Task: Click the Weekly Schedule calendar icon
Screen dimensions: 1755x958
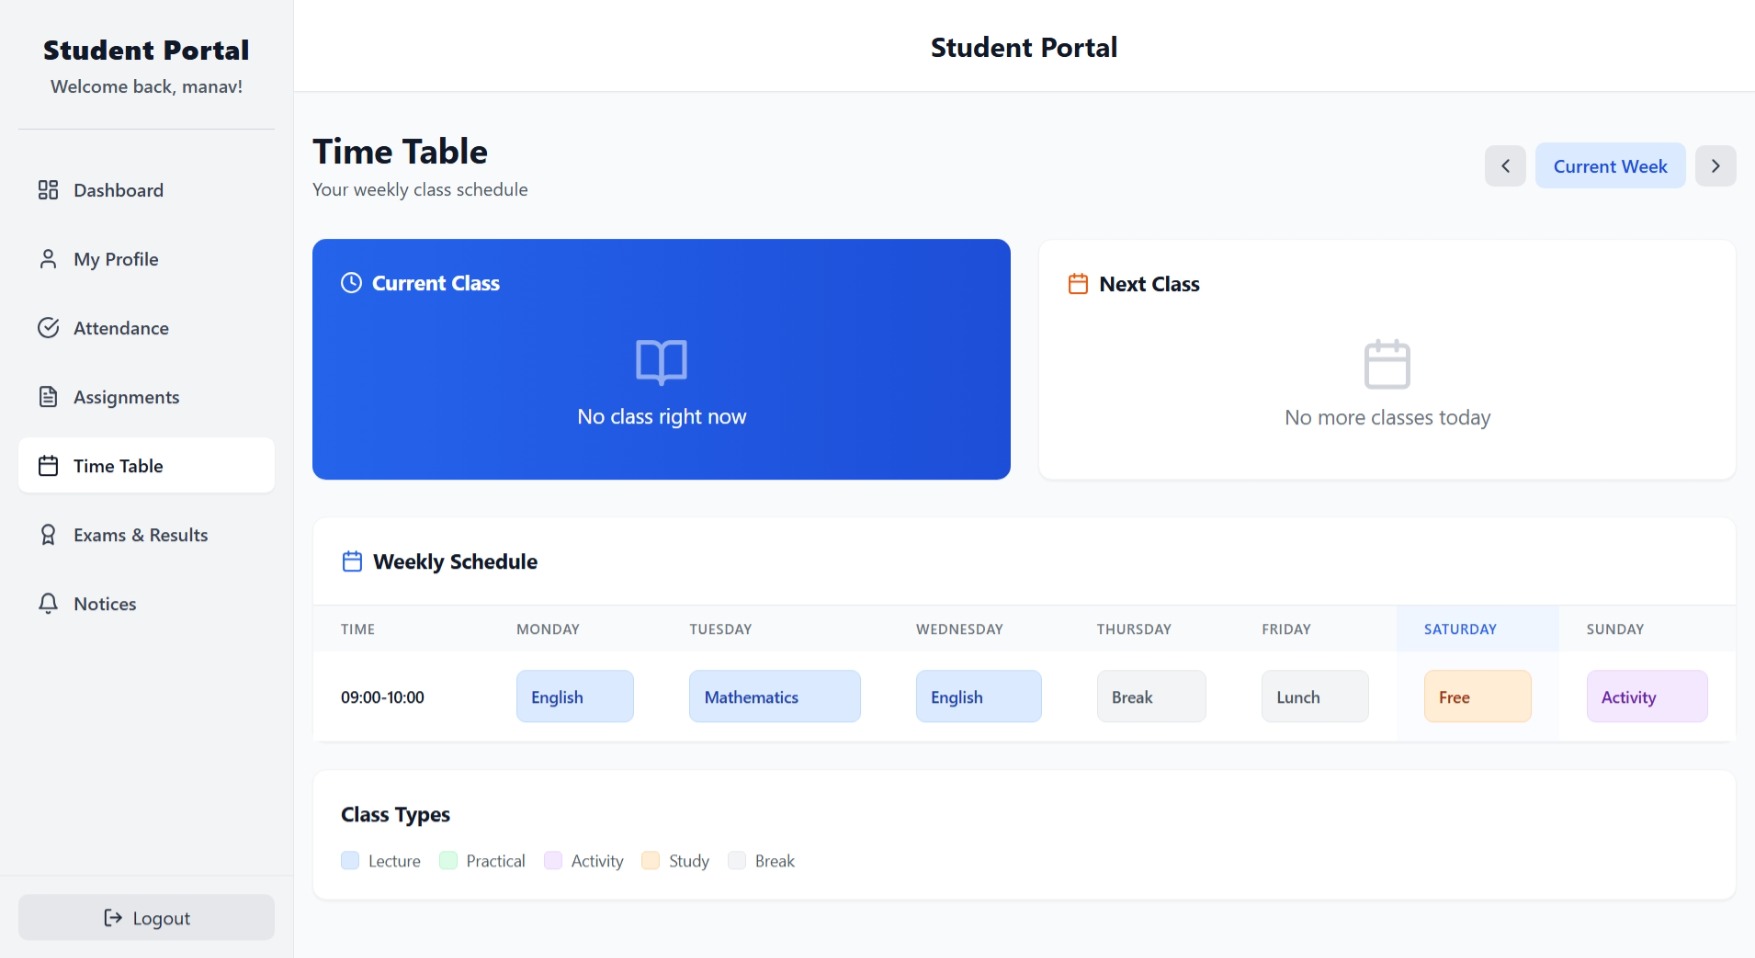Action: coord(351,561)
